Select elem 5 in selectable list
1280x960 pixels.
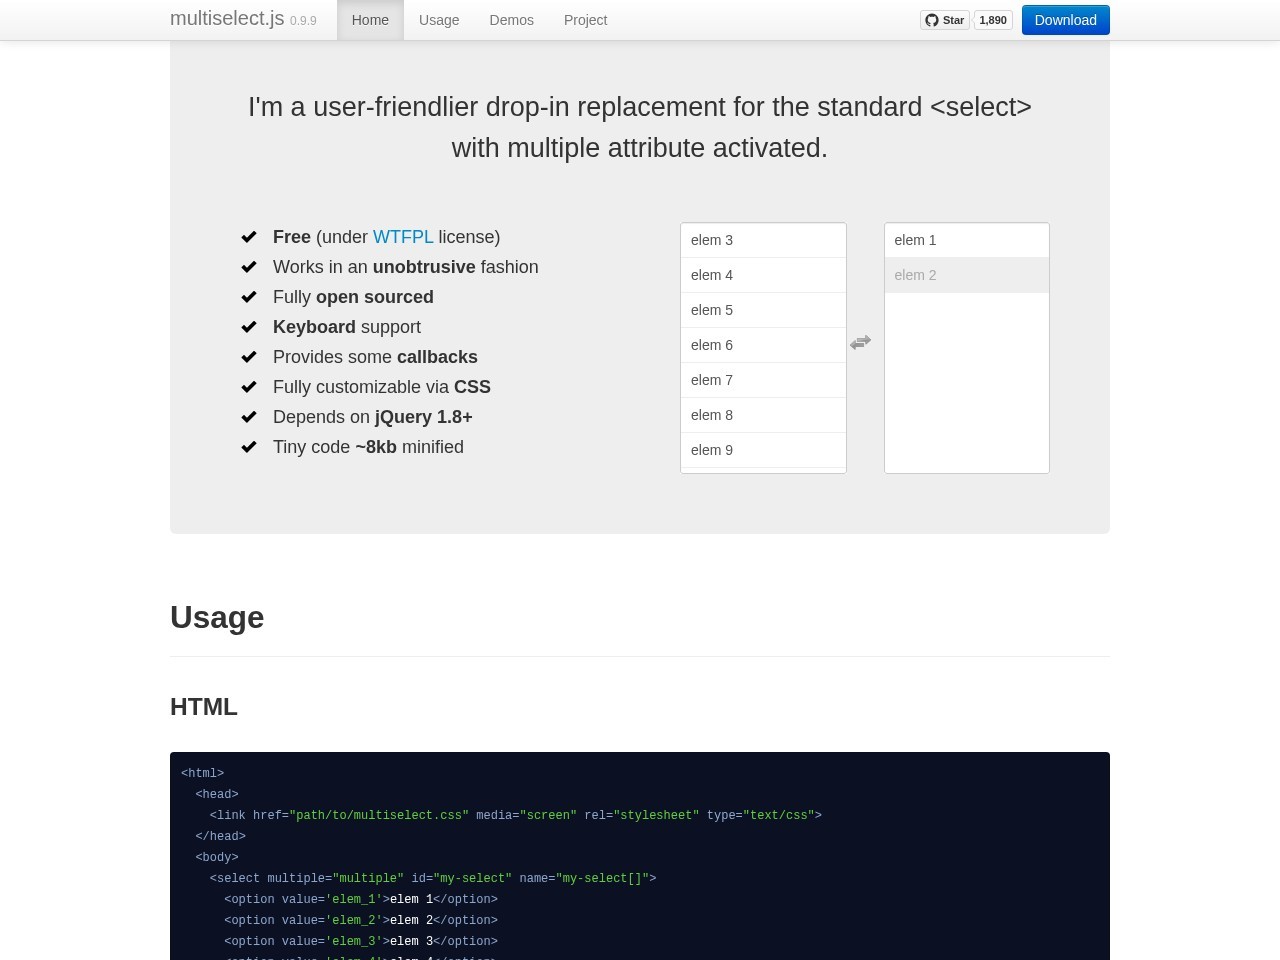point(763,310)
